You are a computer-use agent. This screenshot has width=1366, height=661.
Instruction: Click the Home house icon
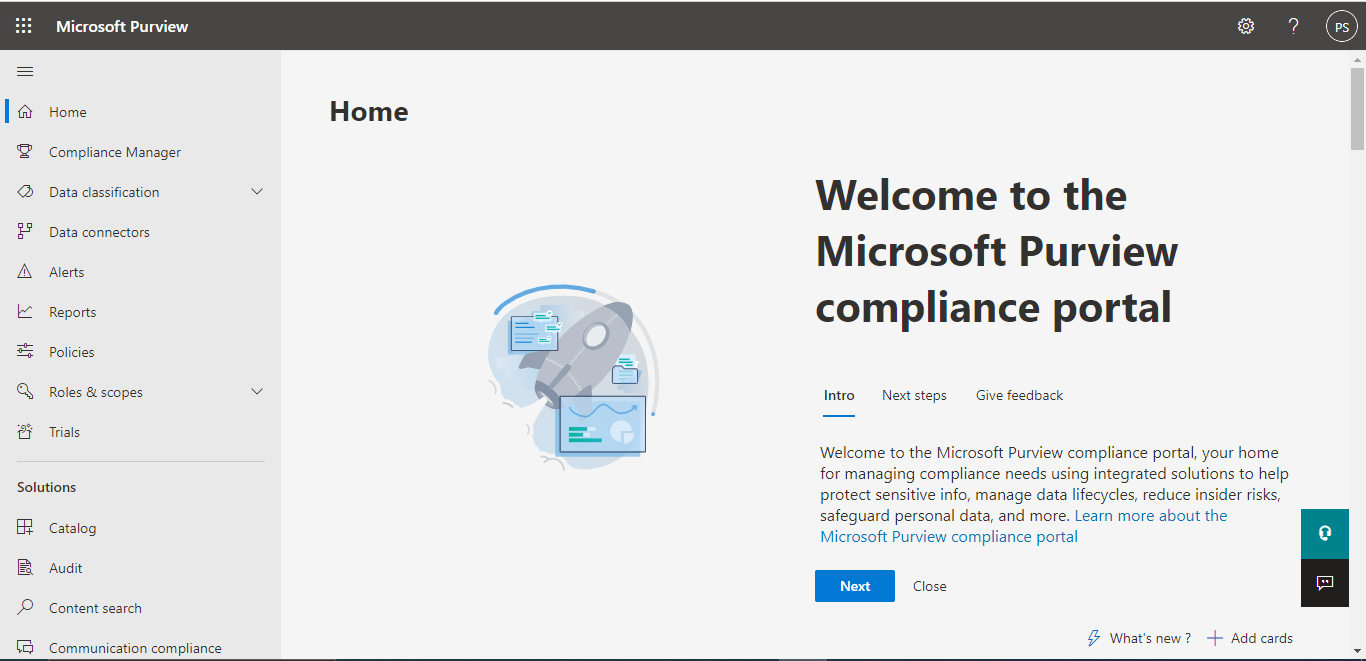[26, 112]
